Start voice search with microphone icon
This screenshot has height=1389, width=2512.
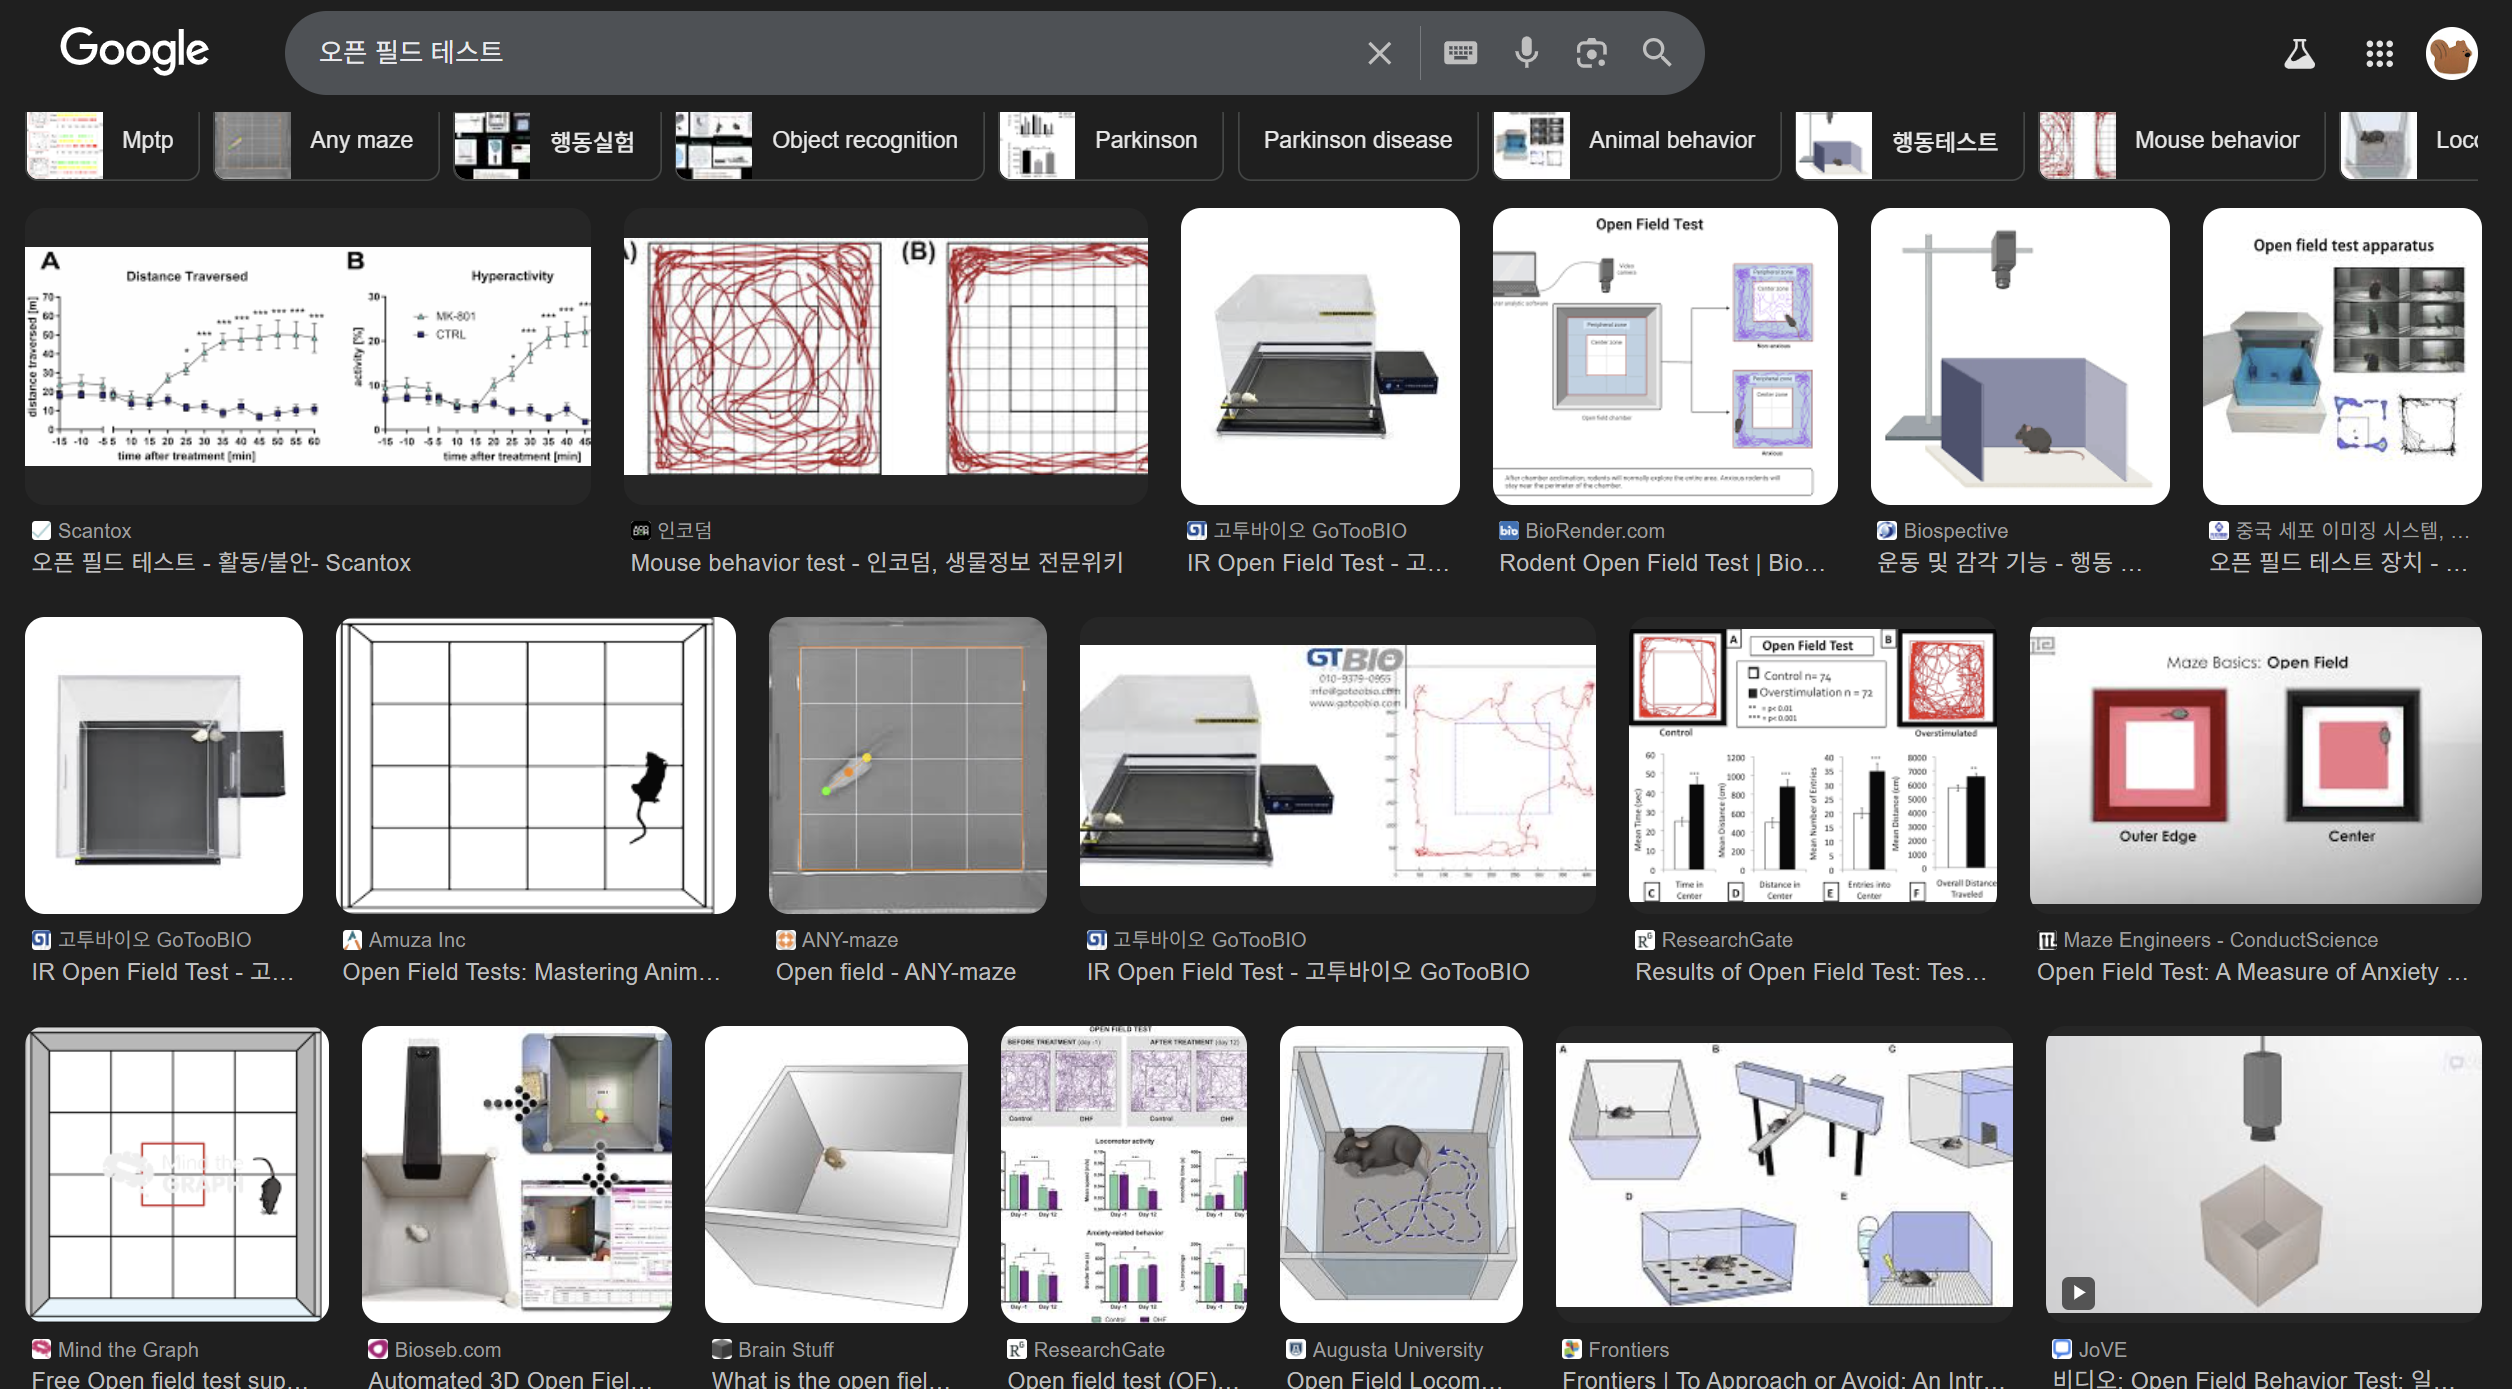point(1526,53)
